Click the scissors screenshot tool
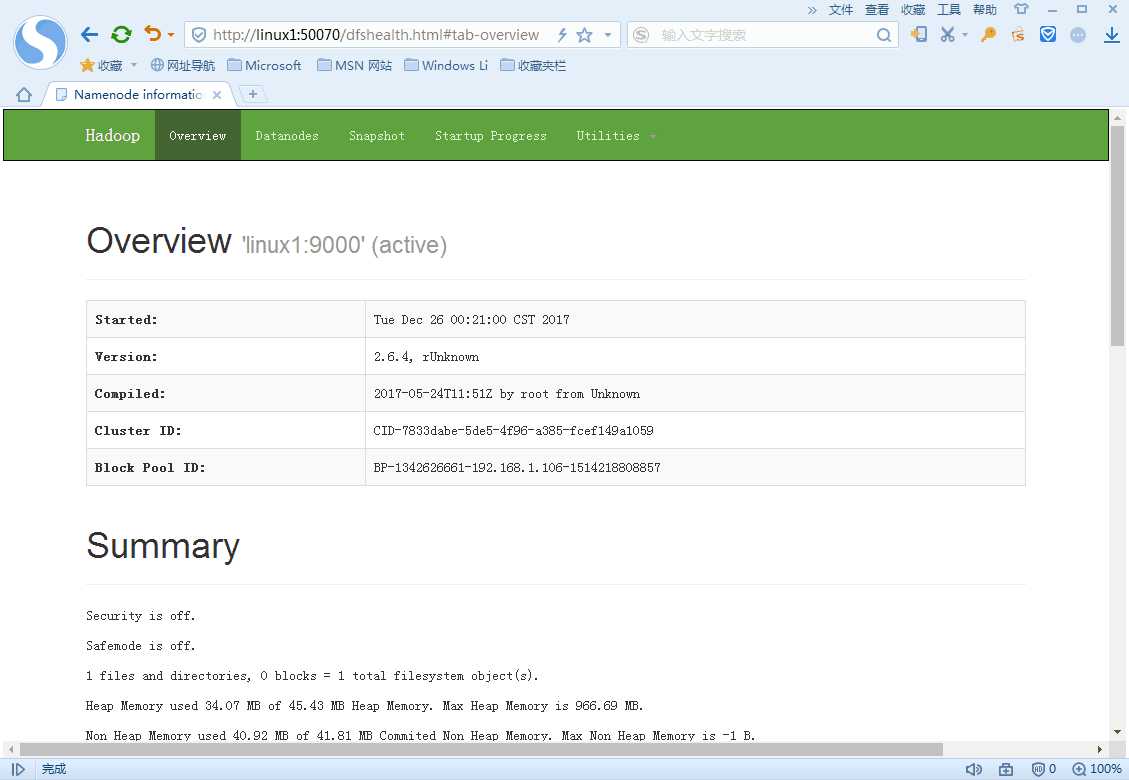Screen dimensions: 1129x780 [948, 34]
